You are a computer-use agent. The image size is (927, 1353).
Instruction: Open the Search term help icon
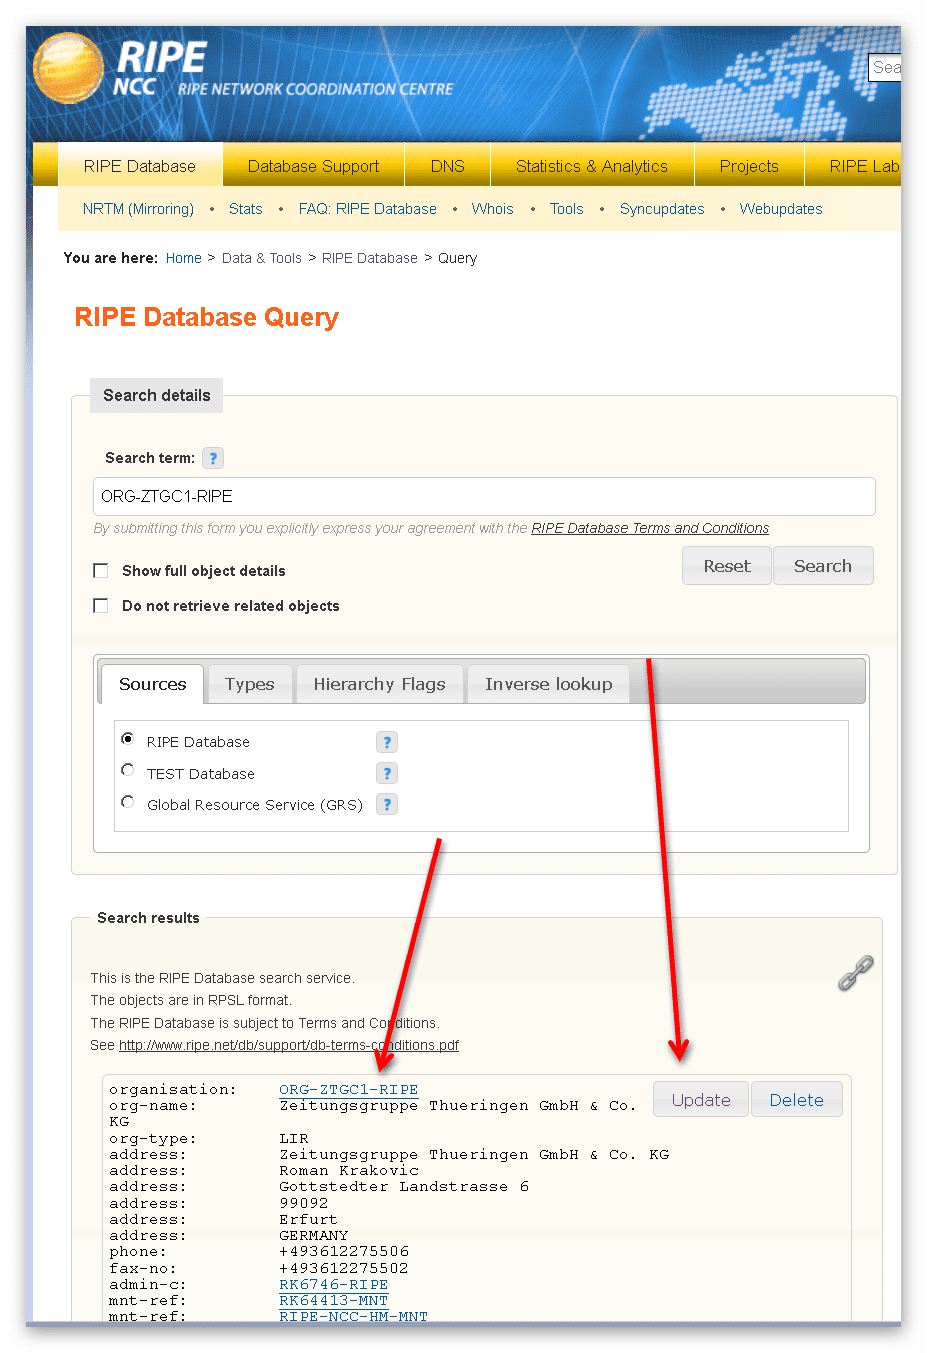213,458
